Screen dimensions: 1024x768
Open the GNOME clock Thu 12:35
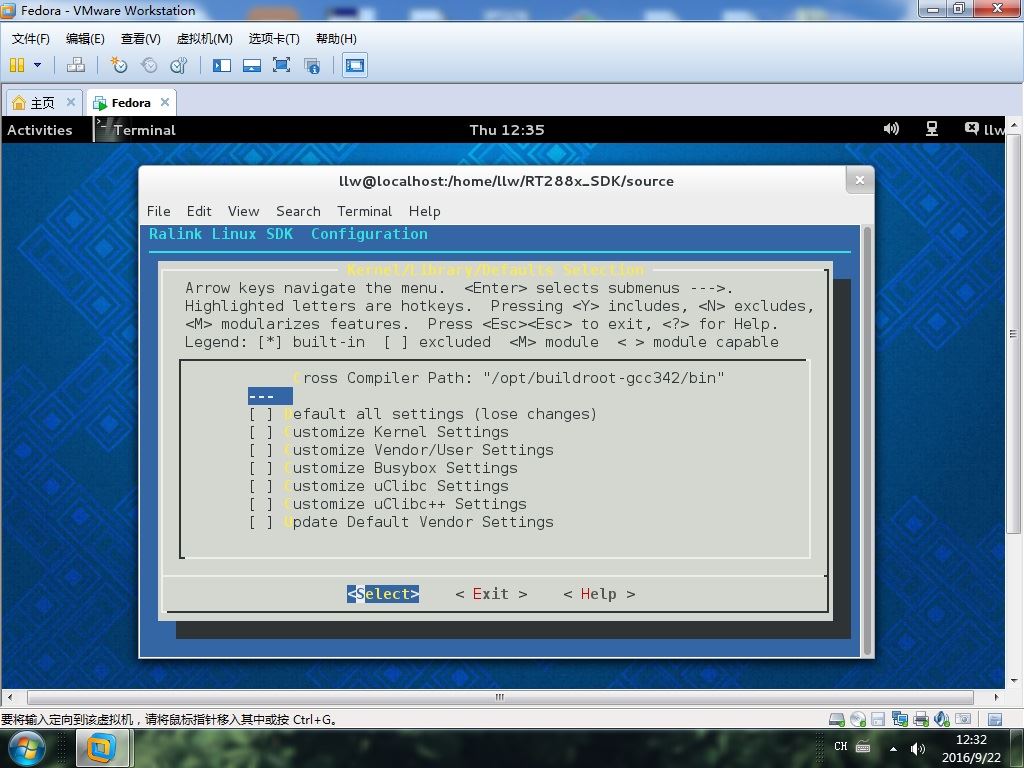pos(507,130)
